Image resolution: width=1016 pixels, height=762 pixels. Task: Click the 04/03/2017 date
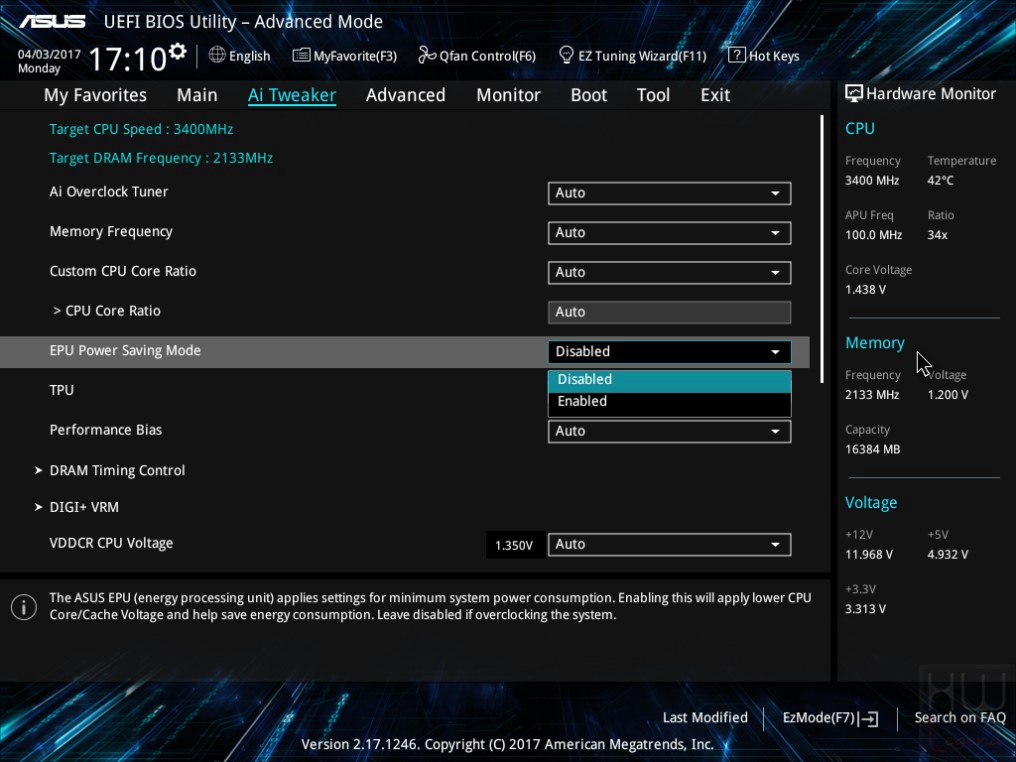[x=49, y=54]
